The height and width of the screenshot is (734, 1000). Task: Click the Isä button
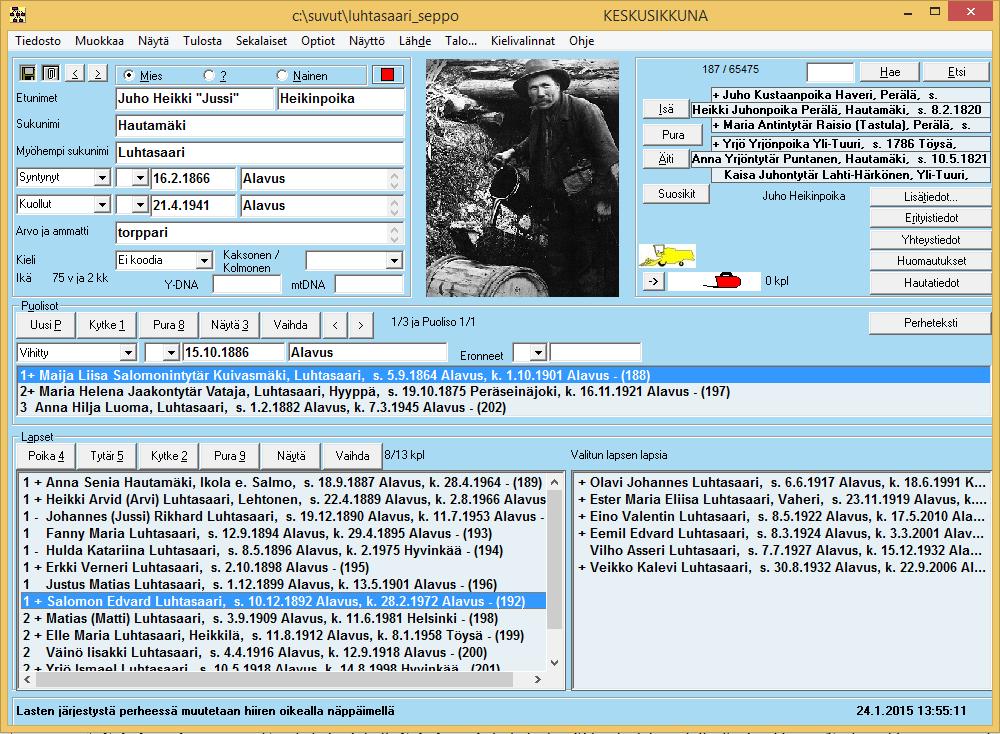pos(666,109)
